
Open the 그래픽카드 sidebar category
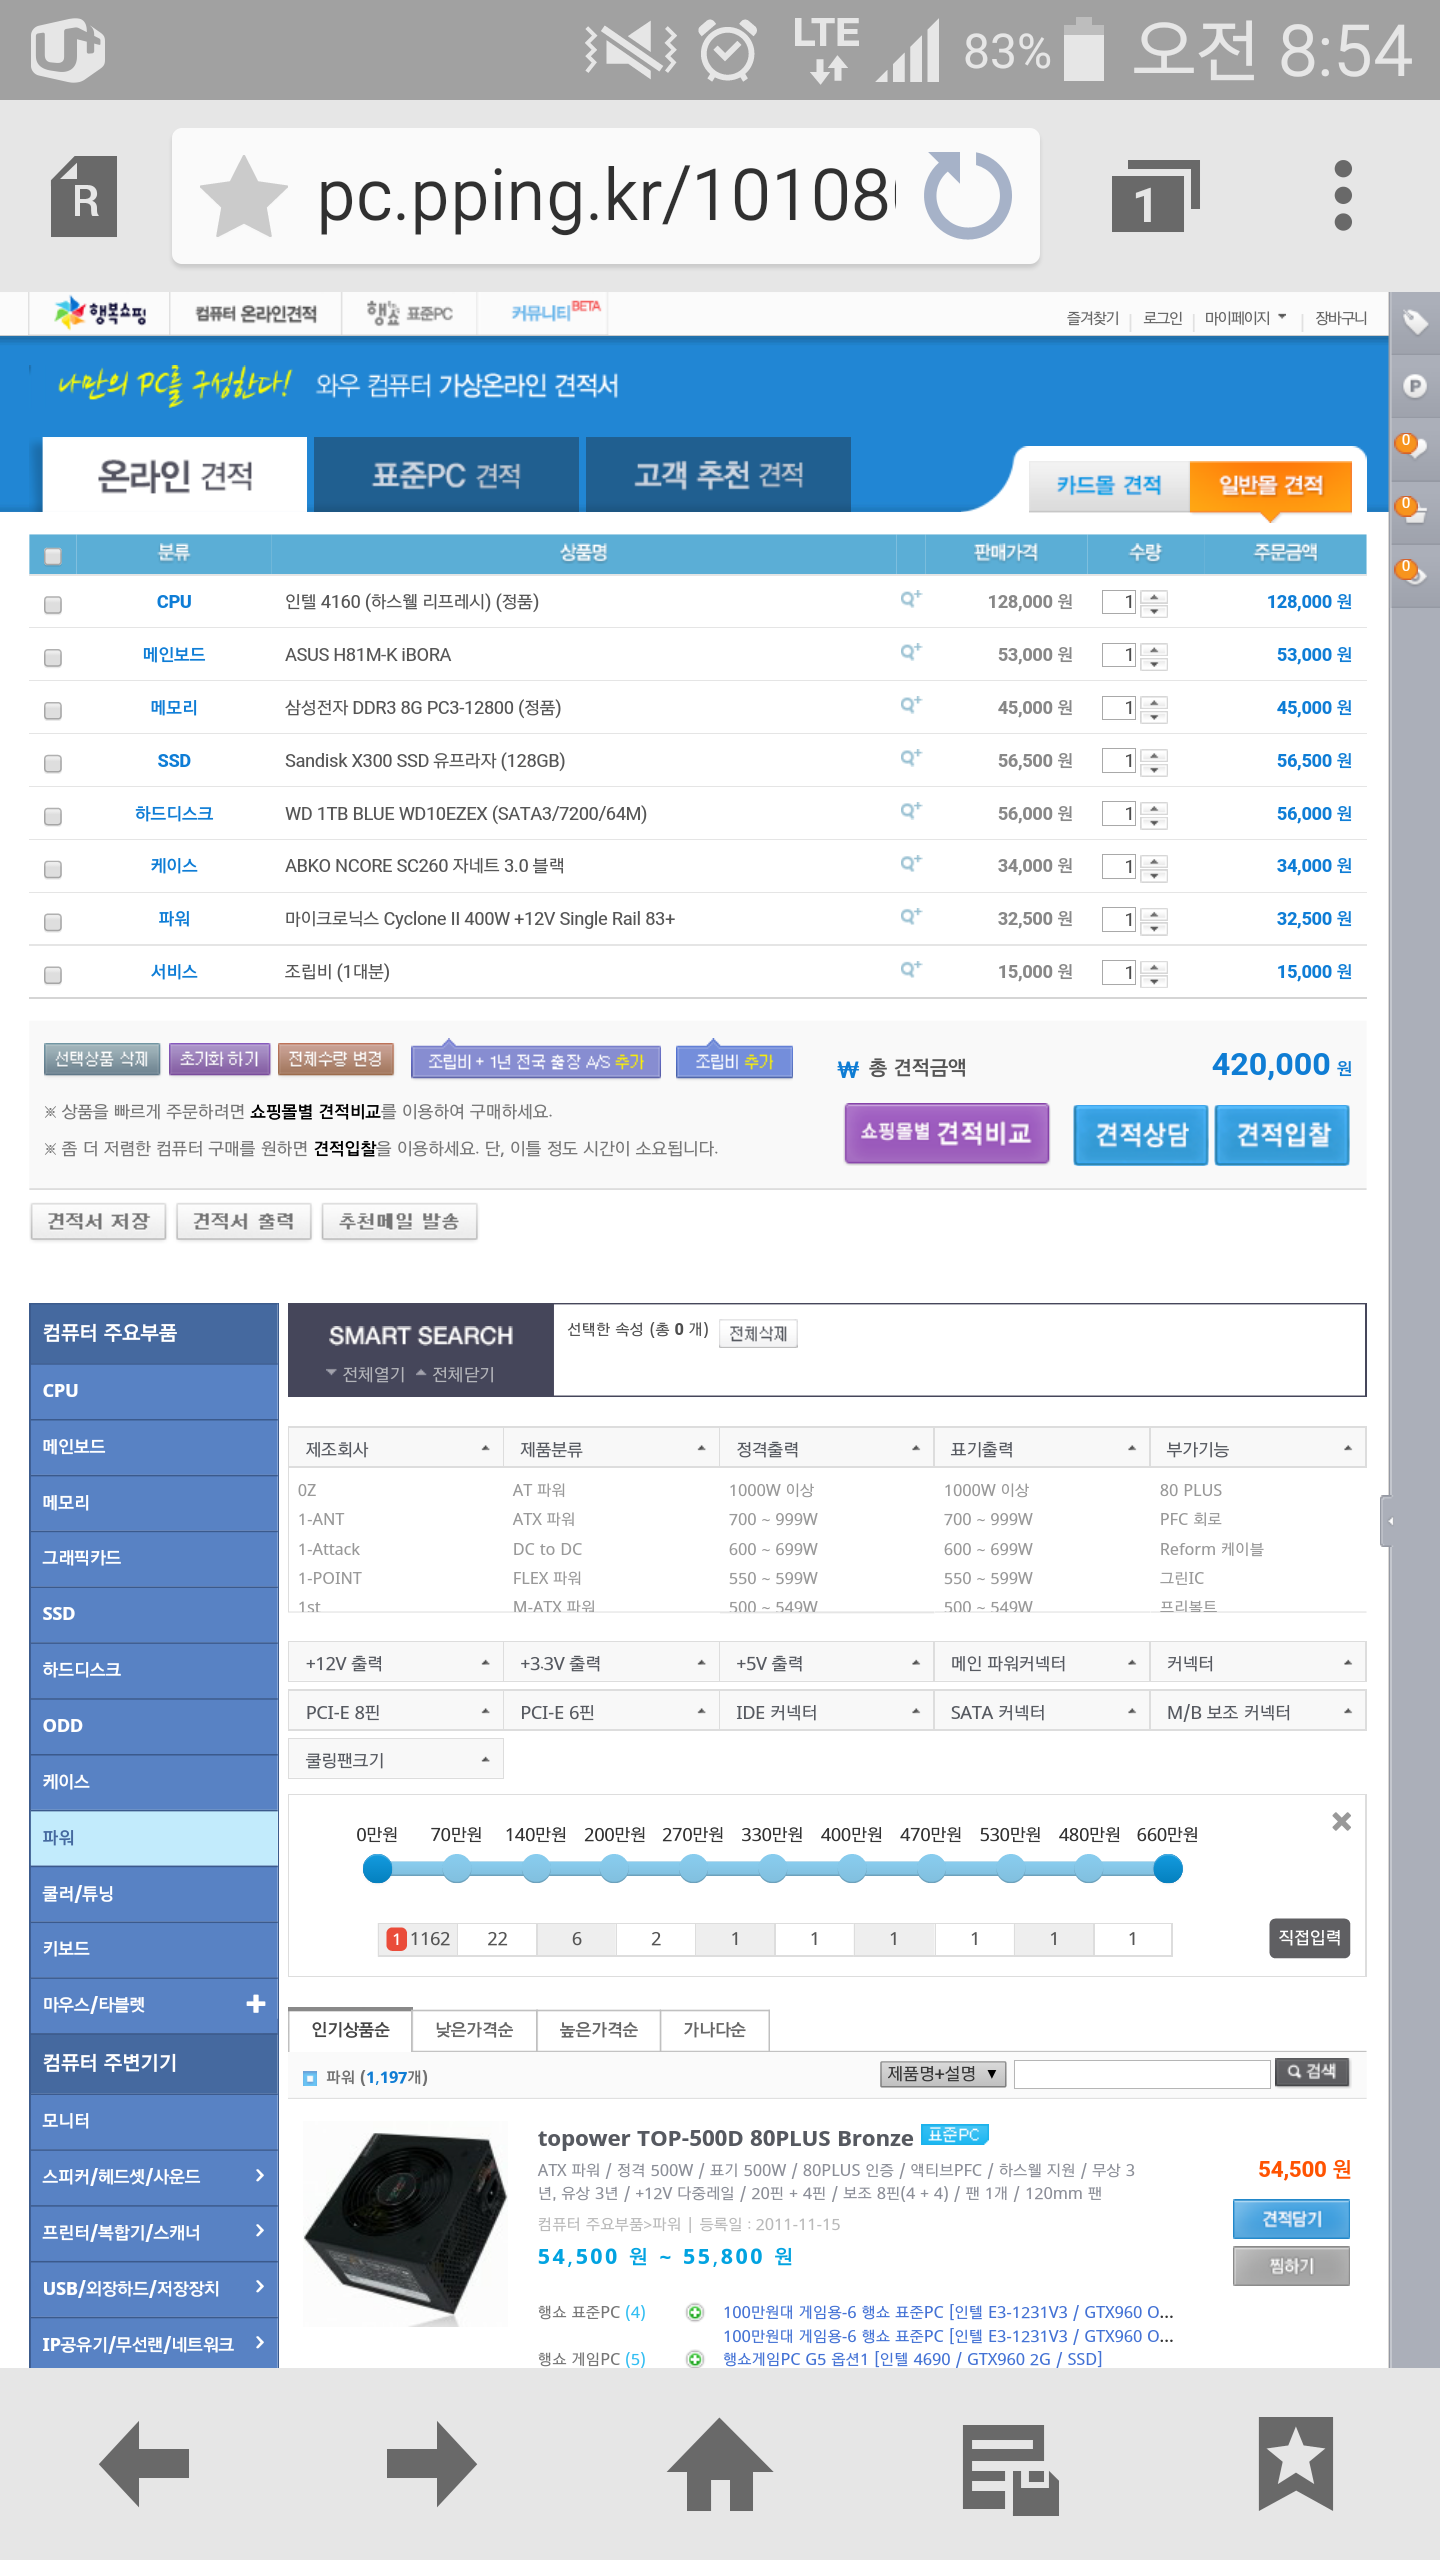154,1558
